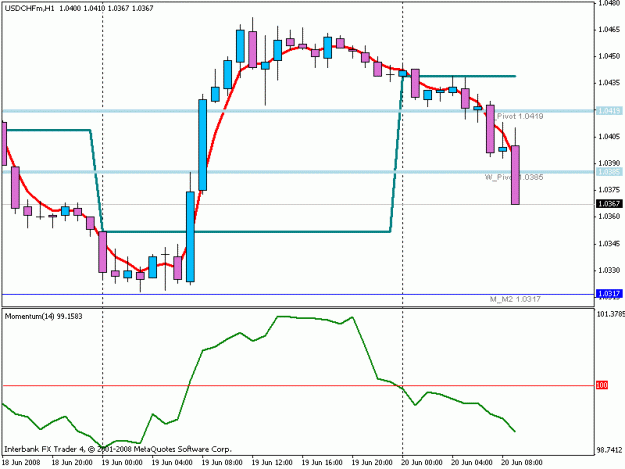Viewport: 625px width, 469px height.
Task: Click the 18 Jun 20:00 time label
Action: tap(72, 463)
